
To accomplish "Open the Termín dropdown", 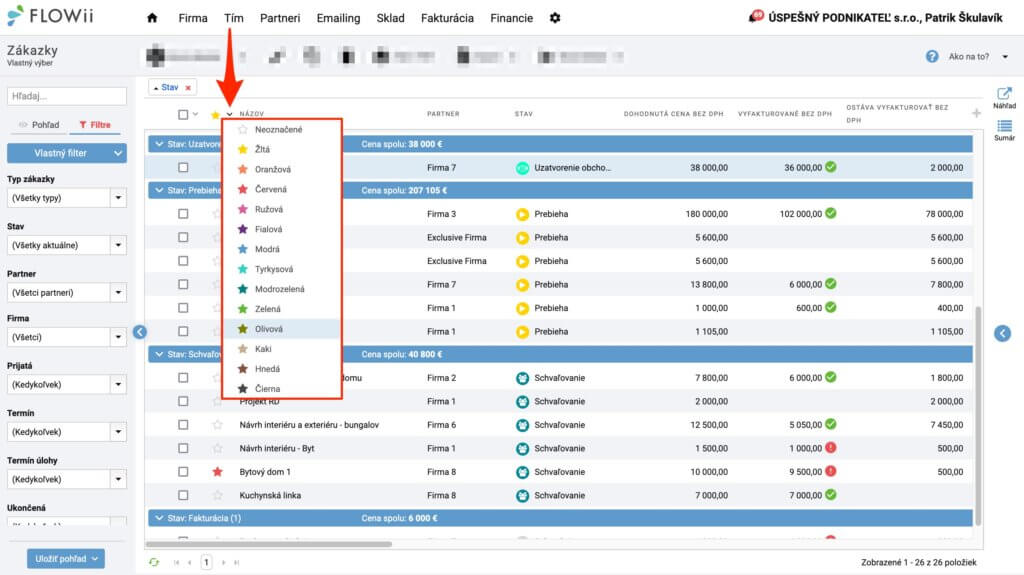I will [67, 432].
